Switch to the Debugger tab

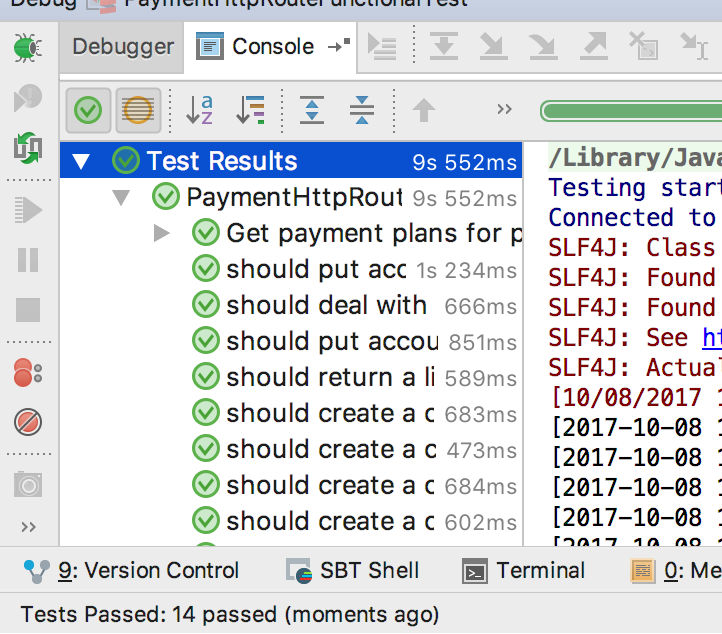click(x=123, y=46)
